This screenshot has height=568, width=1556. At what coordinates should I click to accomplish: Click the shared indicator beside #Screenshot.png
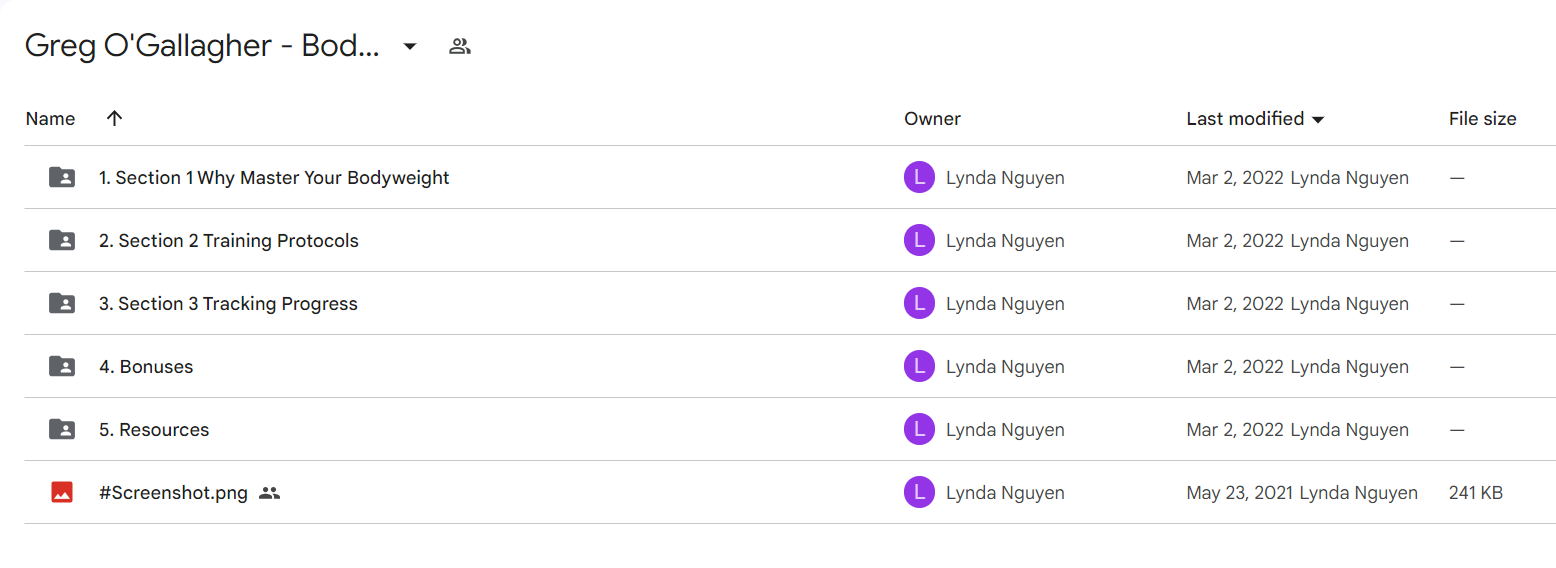pyautogui.click(x=269, y=492)
